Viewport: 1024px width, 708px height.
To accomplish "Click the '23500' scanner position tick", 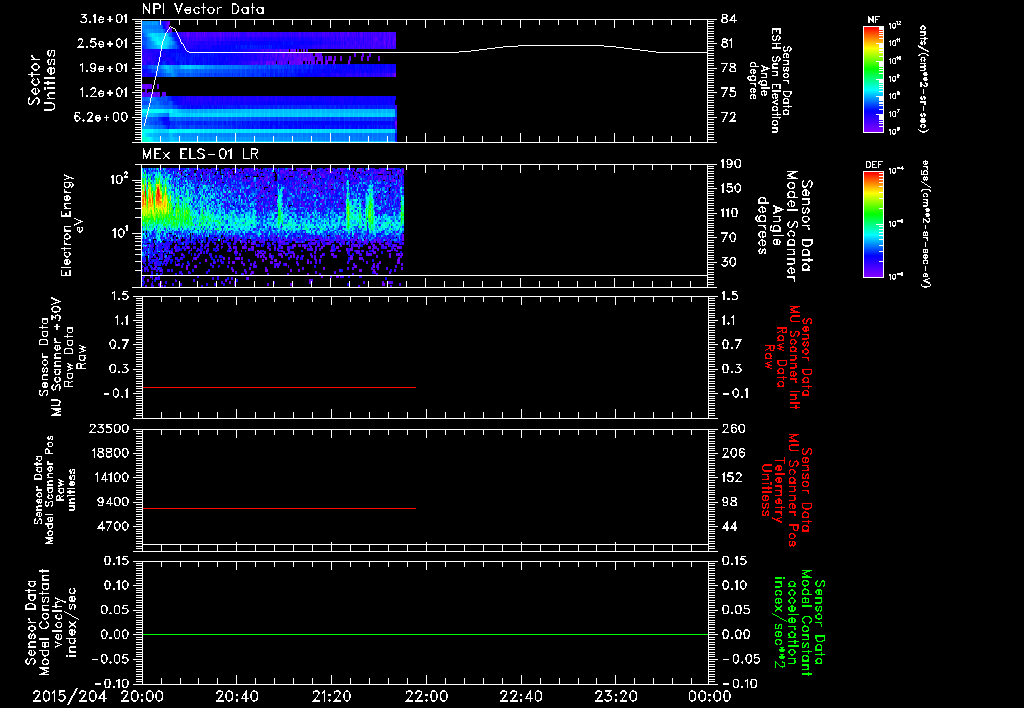I will point(108,428).
